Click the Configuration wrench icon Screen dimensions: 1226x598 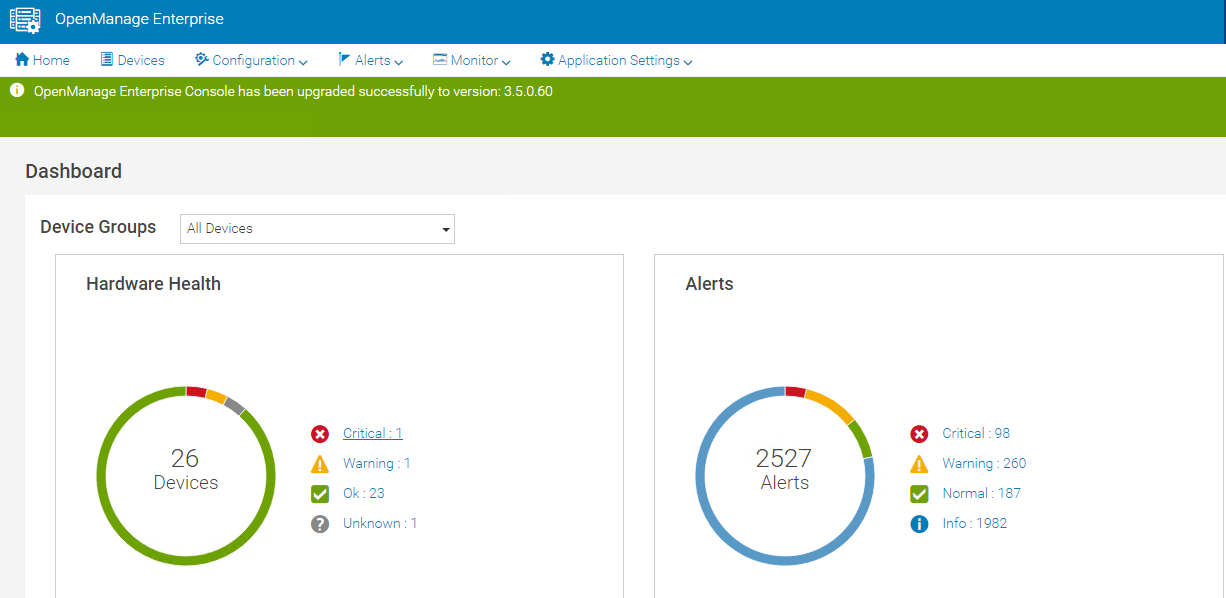pos(201,60)
